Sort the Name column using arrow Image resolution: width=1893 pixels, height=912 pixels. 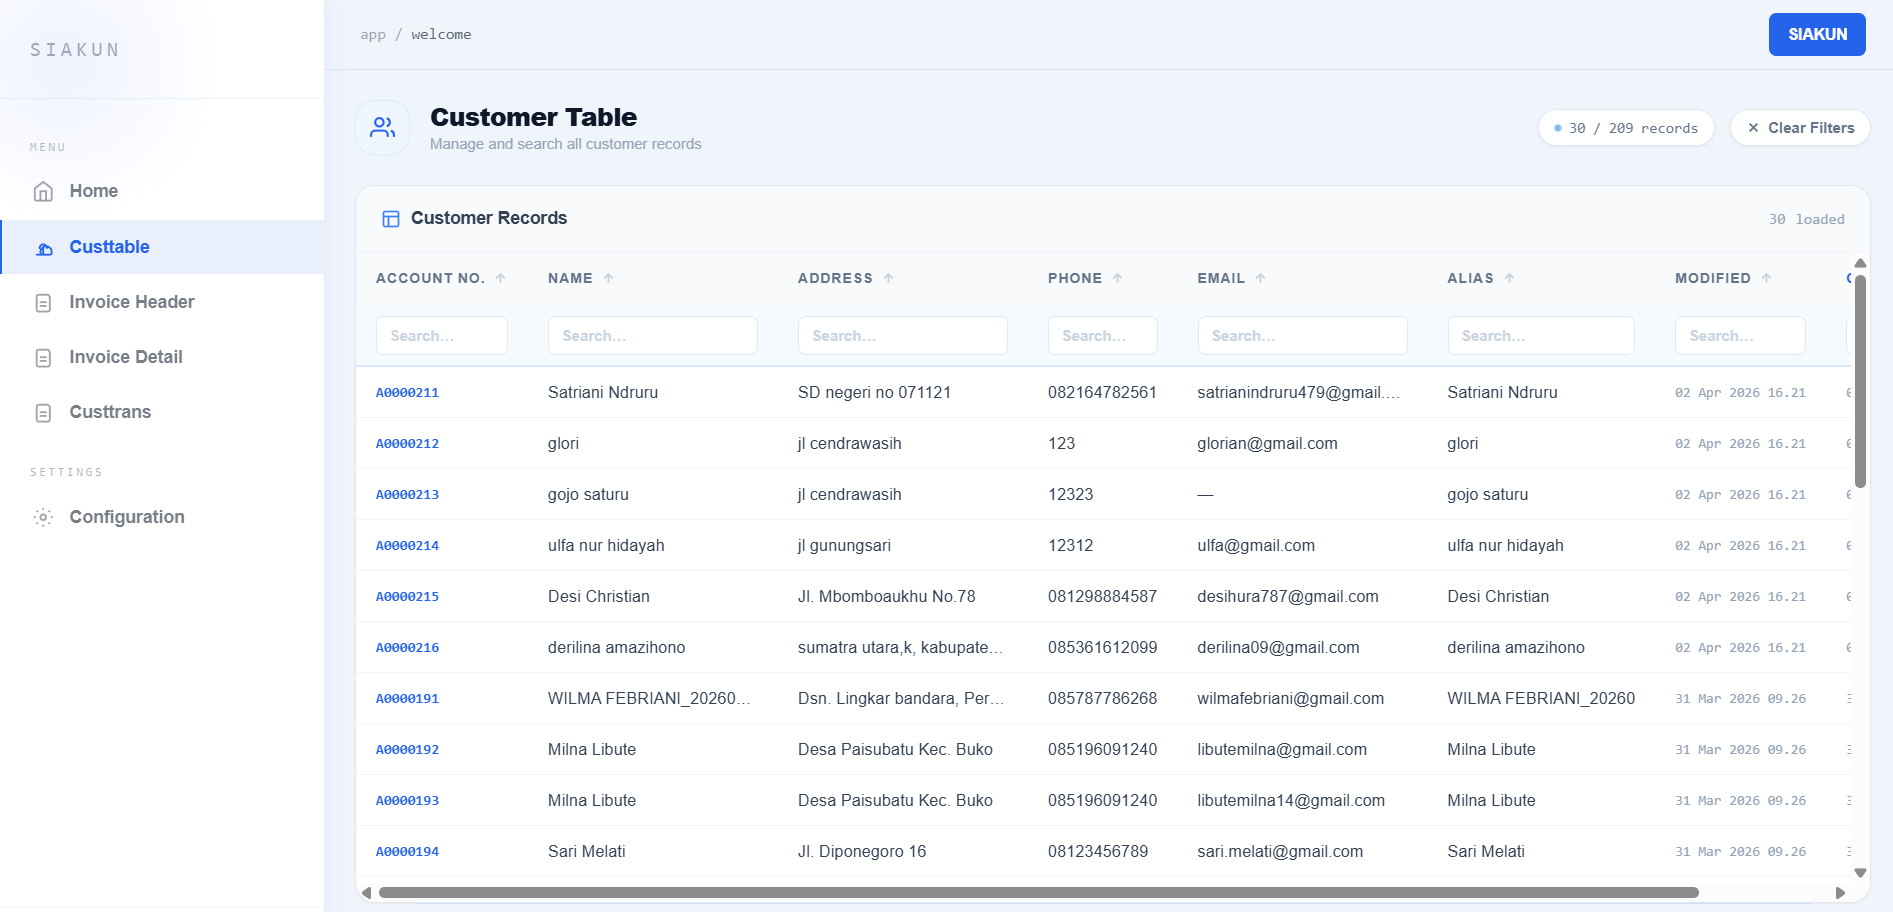(x=608, y=279)
